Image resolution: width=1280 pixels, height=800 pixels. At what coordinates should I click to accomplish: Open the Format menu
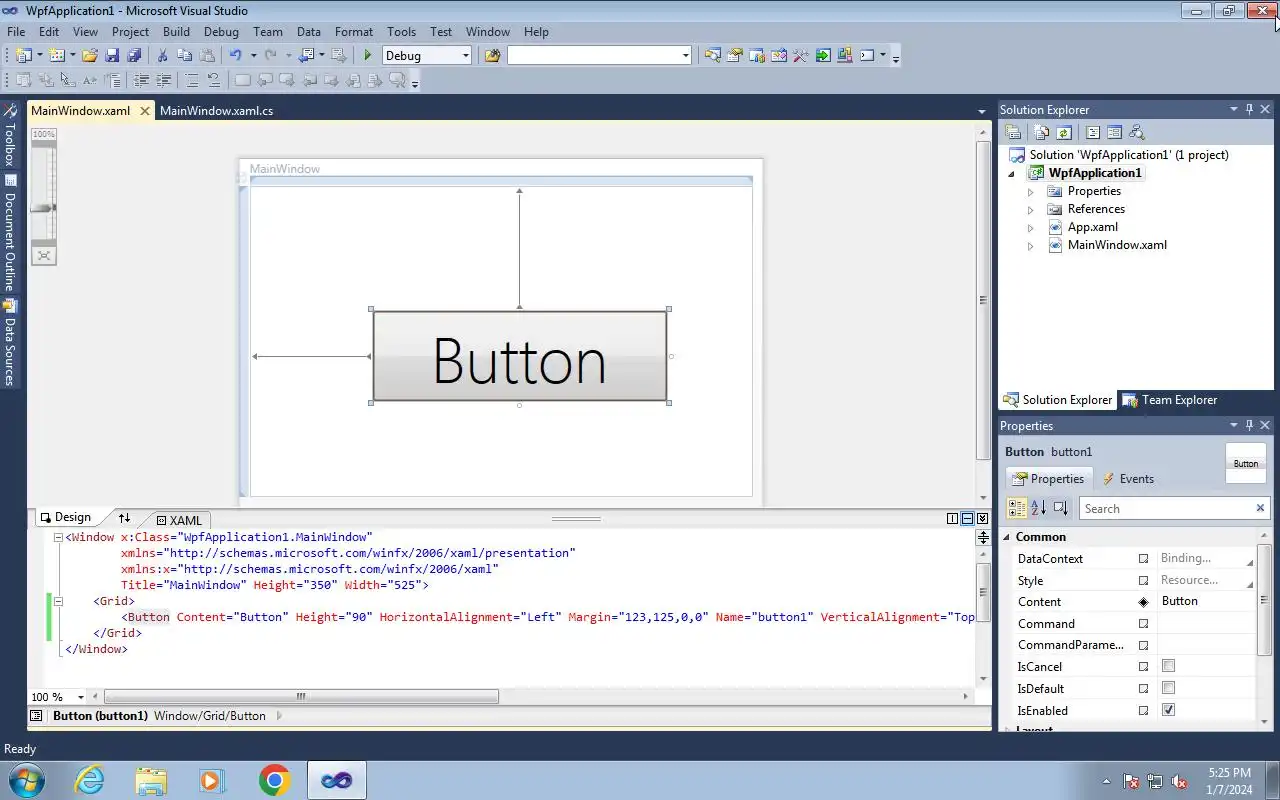(x=354, y=32)
